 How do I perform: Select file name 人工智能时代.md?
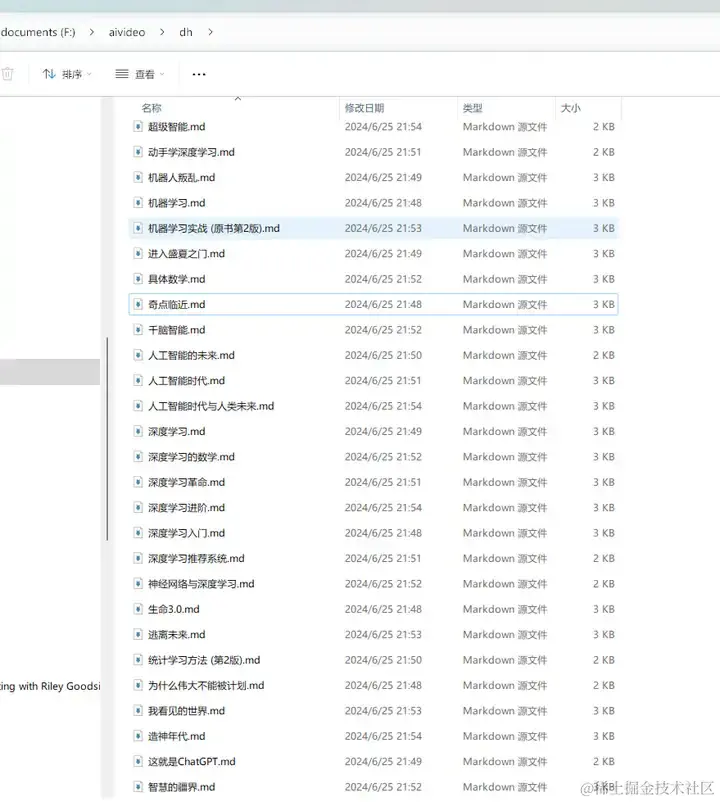pyautogui.click(x=186, y=381)
